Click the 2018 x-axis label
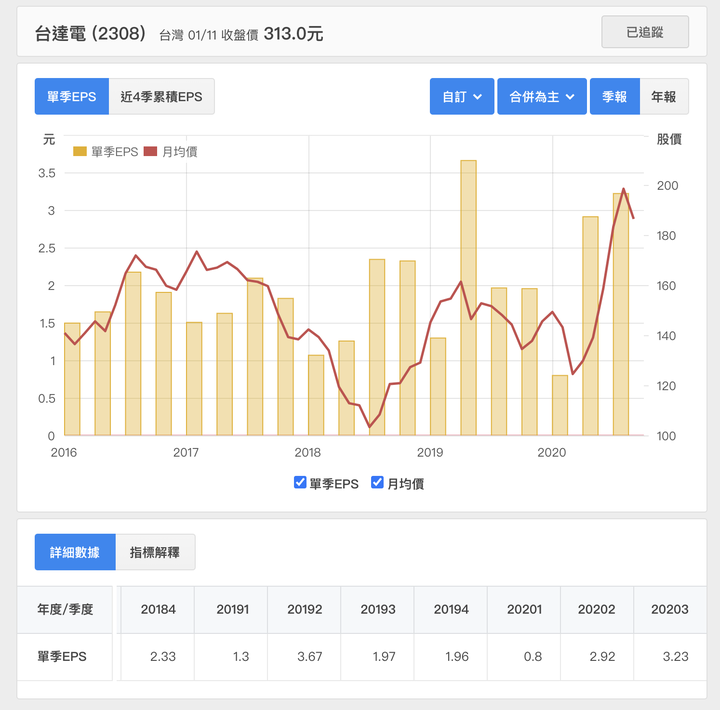 (308, 452)
